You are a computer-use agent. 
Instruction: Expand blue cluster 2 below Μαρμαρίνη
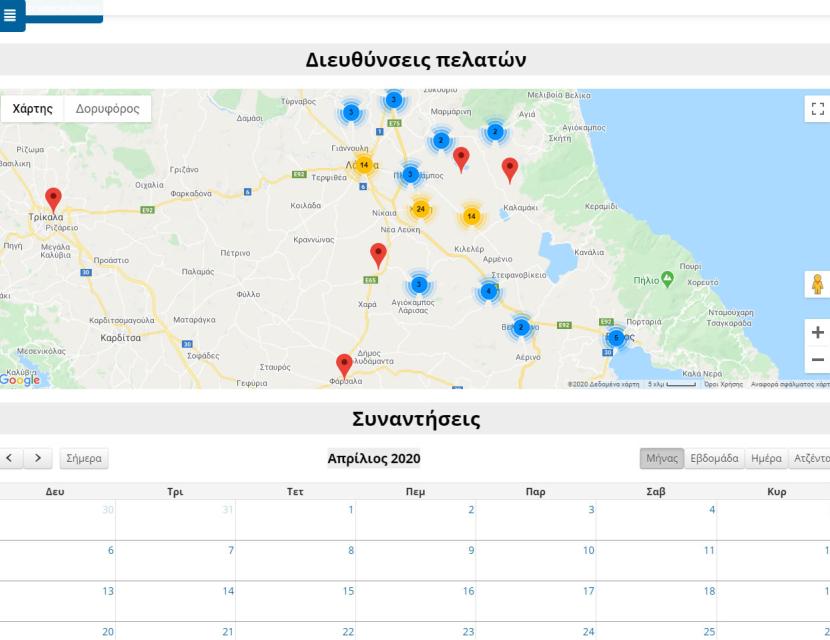(x=441, y=140)
